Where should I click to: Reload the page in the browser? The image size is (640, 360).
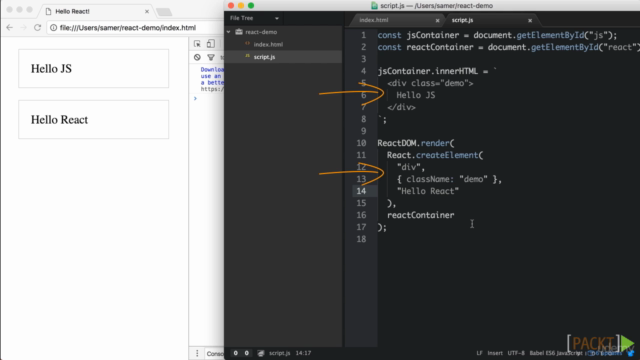tap(37, 27)
